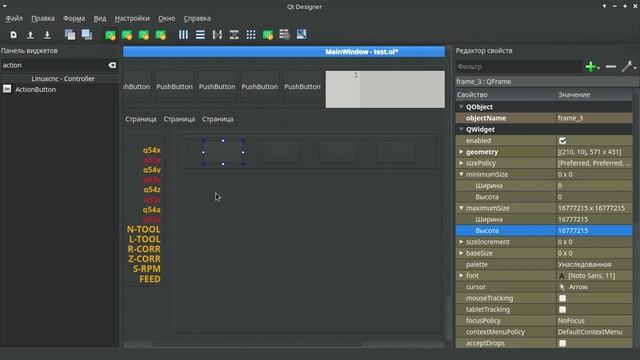Select the cursor property Arrow value
This screenshot has width=640, height=360.
594,287
